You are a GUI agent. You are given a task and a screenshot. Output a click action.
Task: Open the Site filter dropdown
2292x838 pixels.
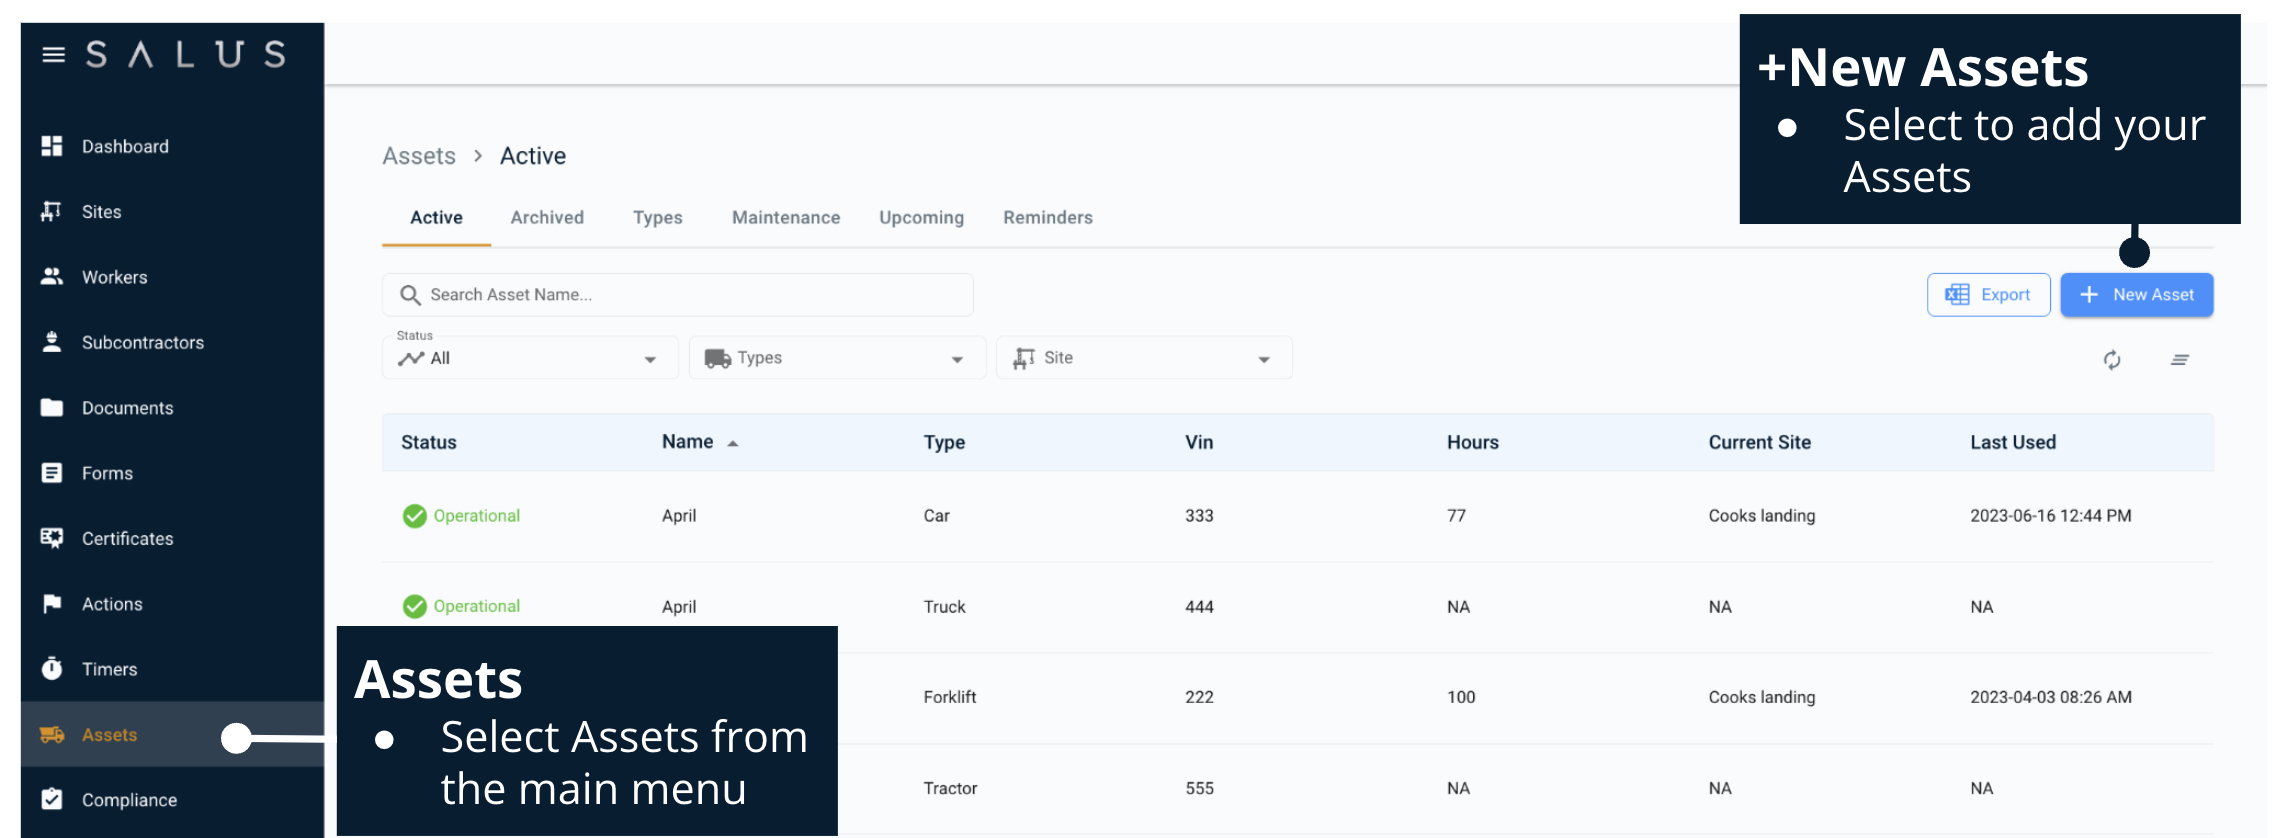pos(1143,359)
